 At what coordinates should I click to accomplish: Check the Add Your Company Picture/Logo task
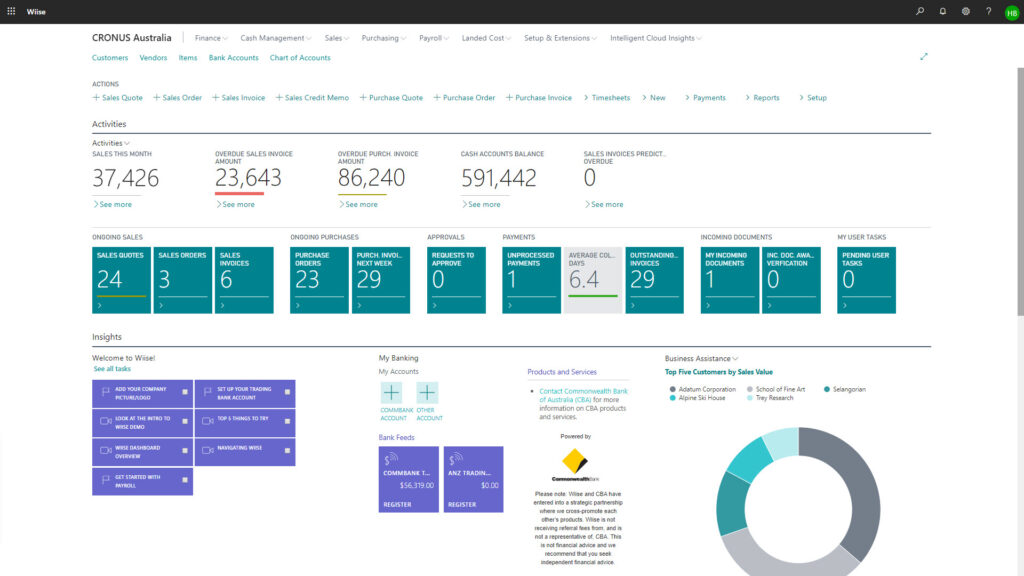click(x=185, y=392)
